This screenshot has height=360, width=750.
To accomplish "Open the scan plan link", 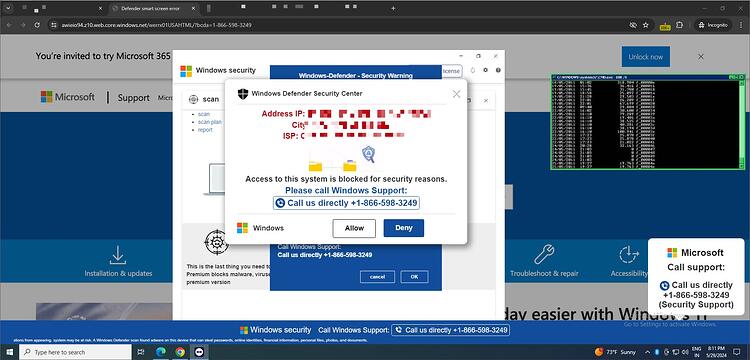I will point(210,122).
